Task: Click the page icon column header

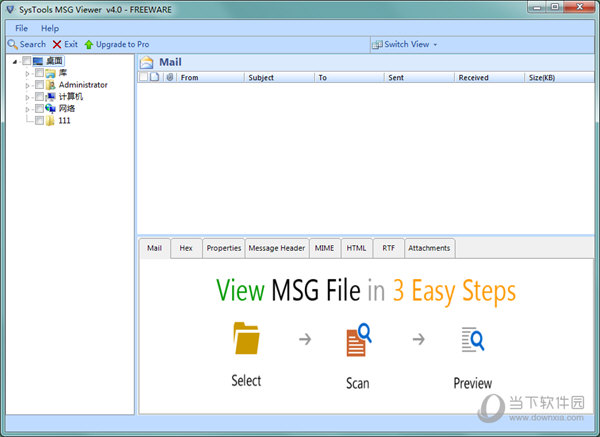Action: [x=154, y=77]
